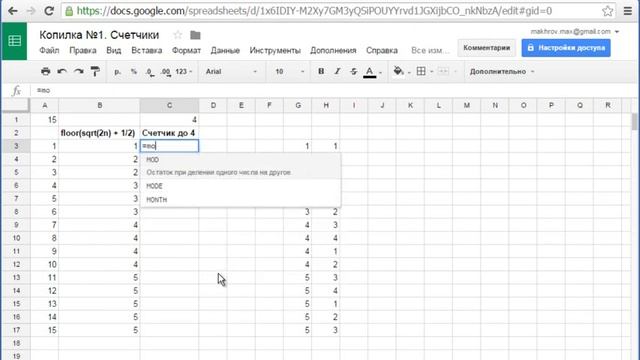Screen dimensions: 640x360
Task: Open the text color picker
Action: 369,72
